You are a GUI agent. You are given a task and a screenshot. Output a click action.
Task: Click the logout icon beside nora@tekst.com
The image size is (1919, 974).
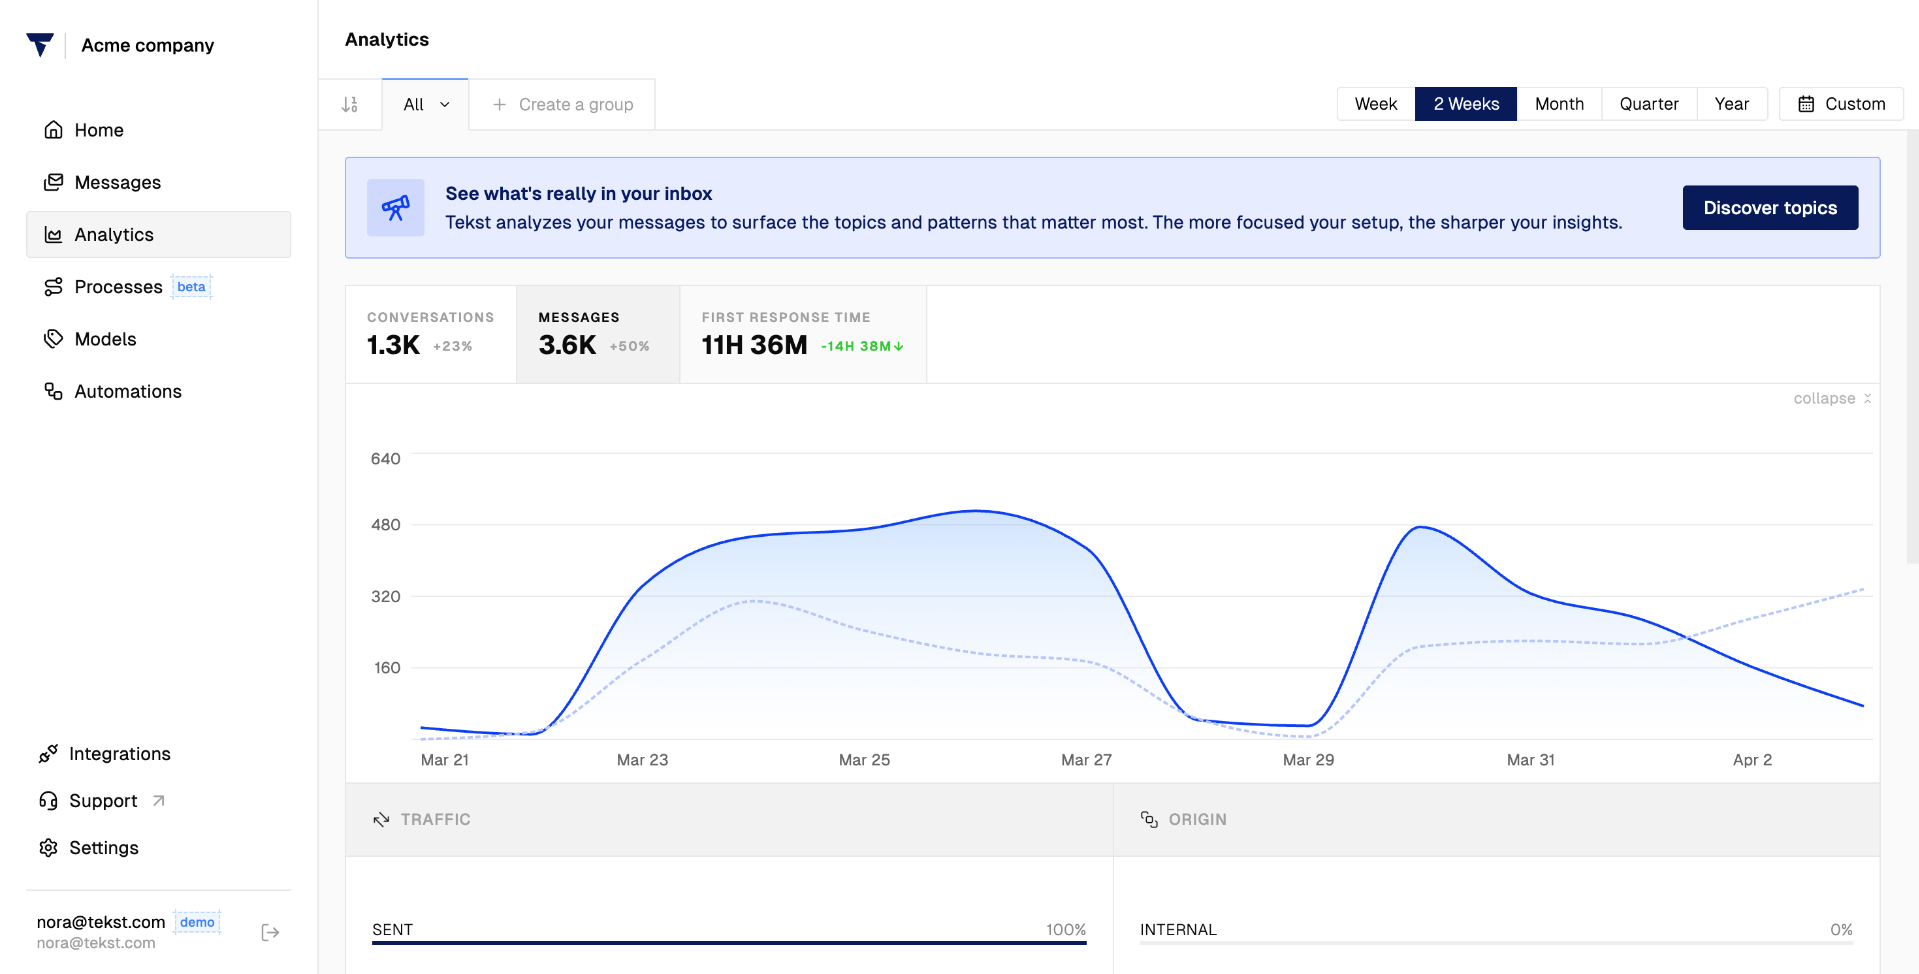(x=270, y=932)
